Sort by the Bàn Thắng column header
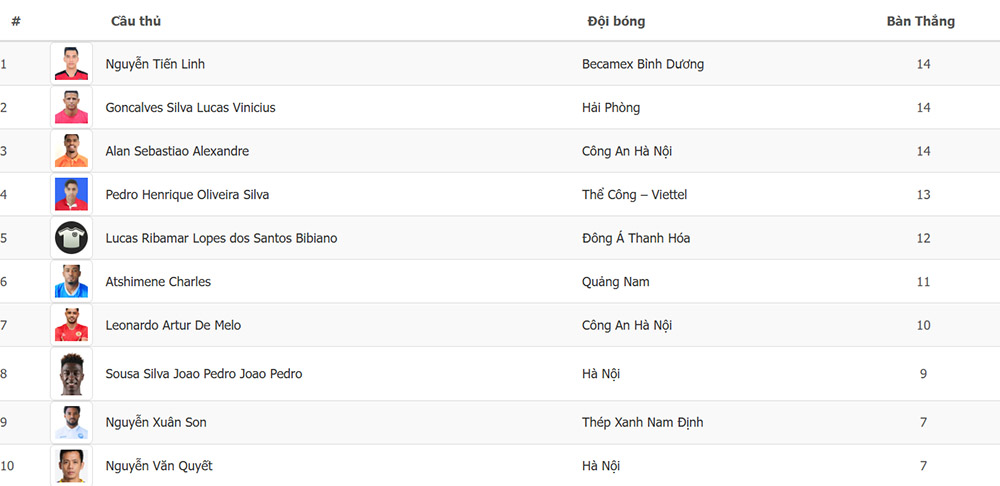Screen dimensions: 1000x486 920,21
